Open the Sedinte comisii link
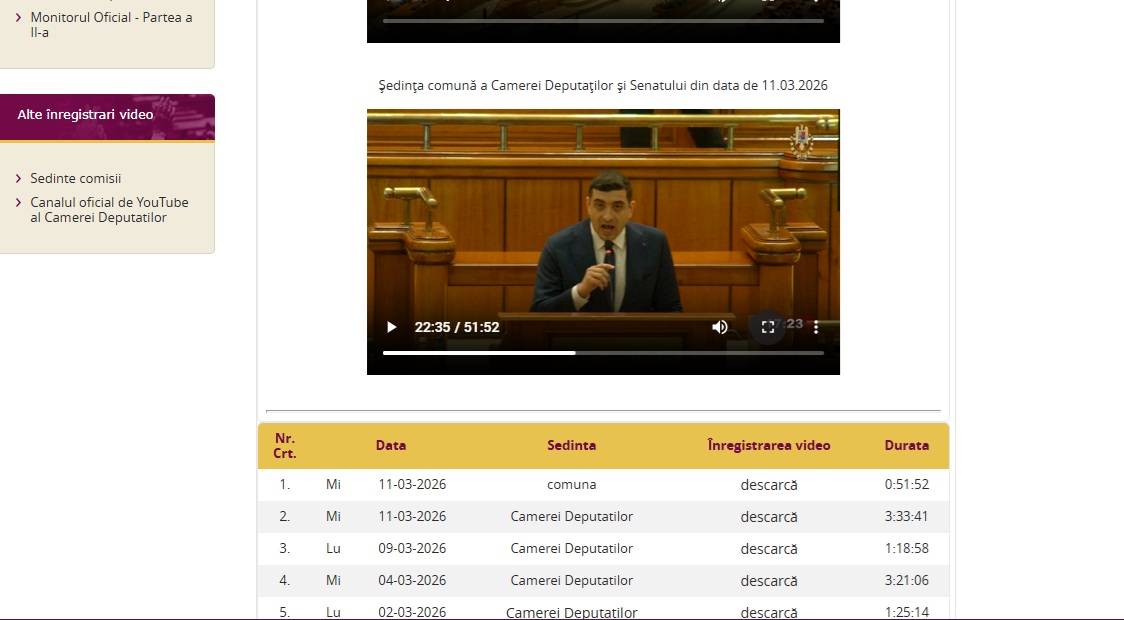Screen dimensions: 1124x620 [76, 179]
